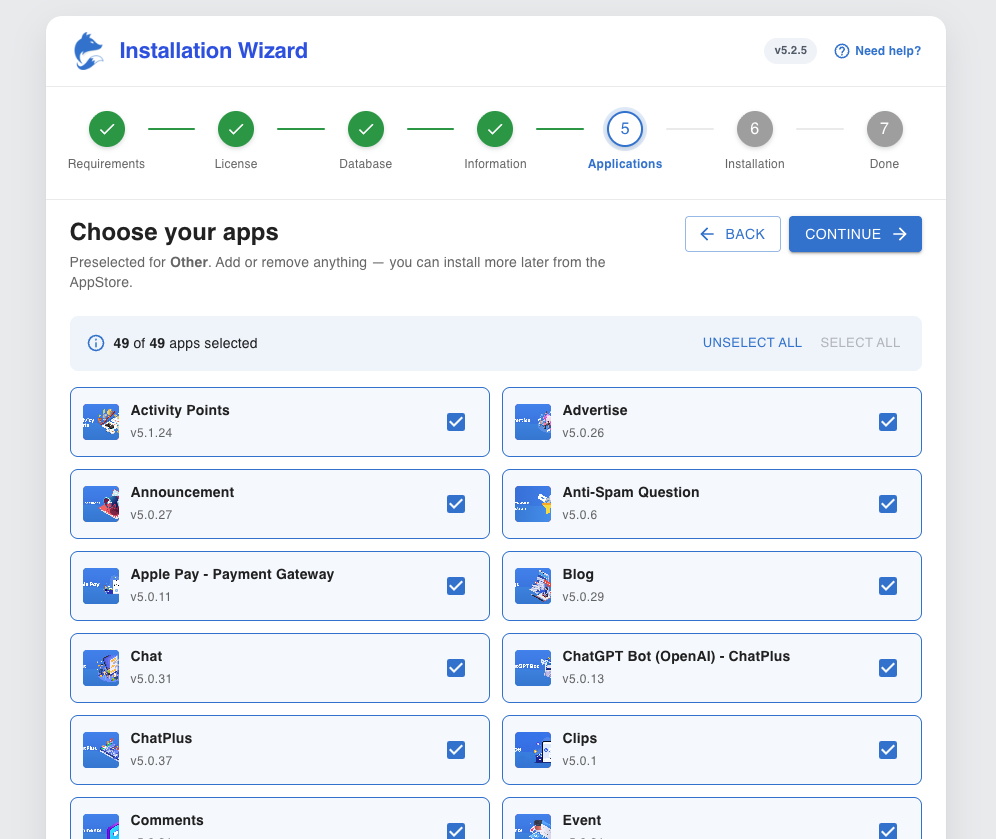The height and width of the screenshot is (839, 996).
Task: Click the fox logo icon
Action: point(88,51)
